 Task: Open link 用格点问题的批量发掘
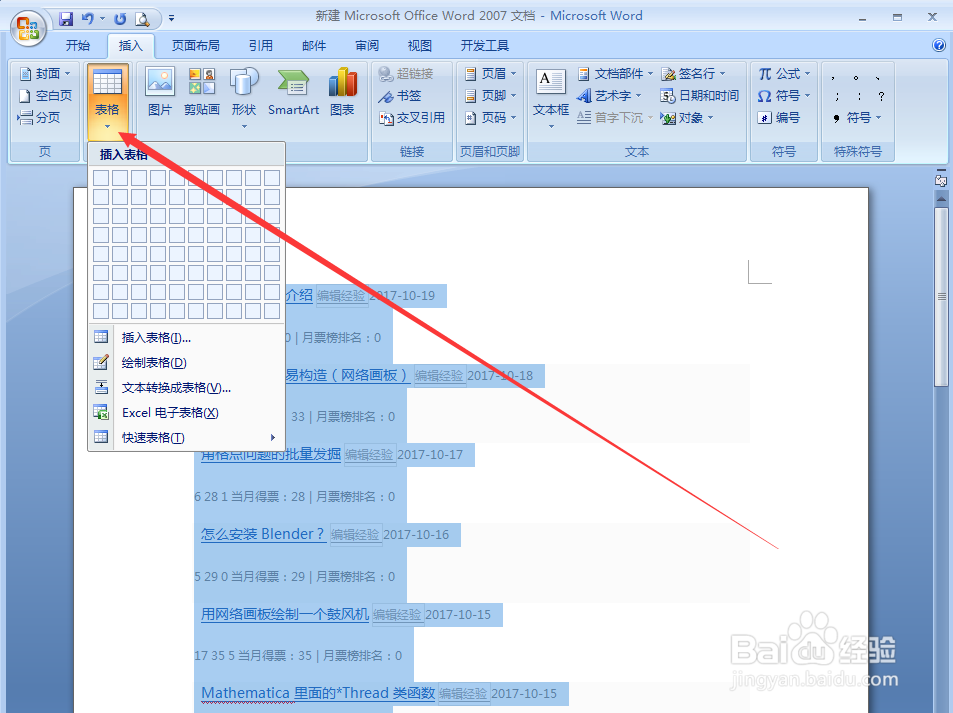tap(271, 455)
